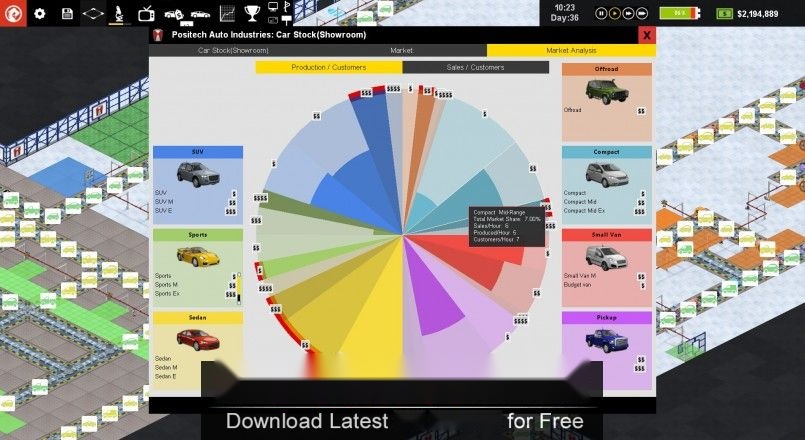Switch to the Market tab
The width and height of the screenshot is (805, 440).
tap(402, 50)
